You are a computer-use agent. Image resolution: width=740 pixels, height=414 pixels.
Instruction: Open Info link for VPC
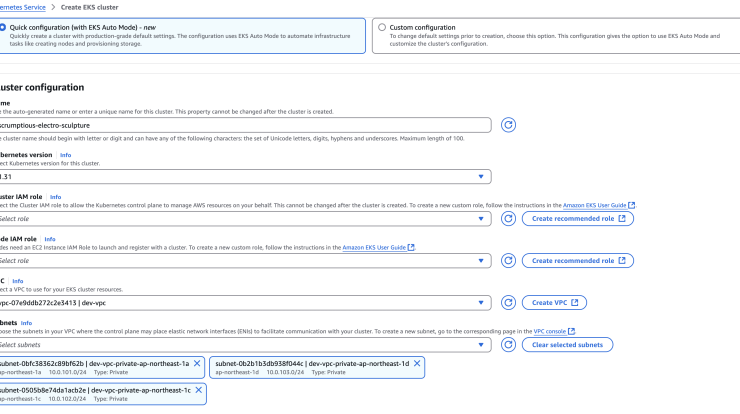18,281
